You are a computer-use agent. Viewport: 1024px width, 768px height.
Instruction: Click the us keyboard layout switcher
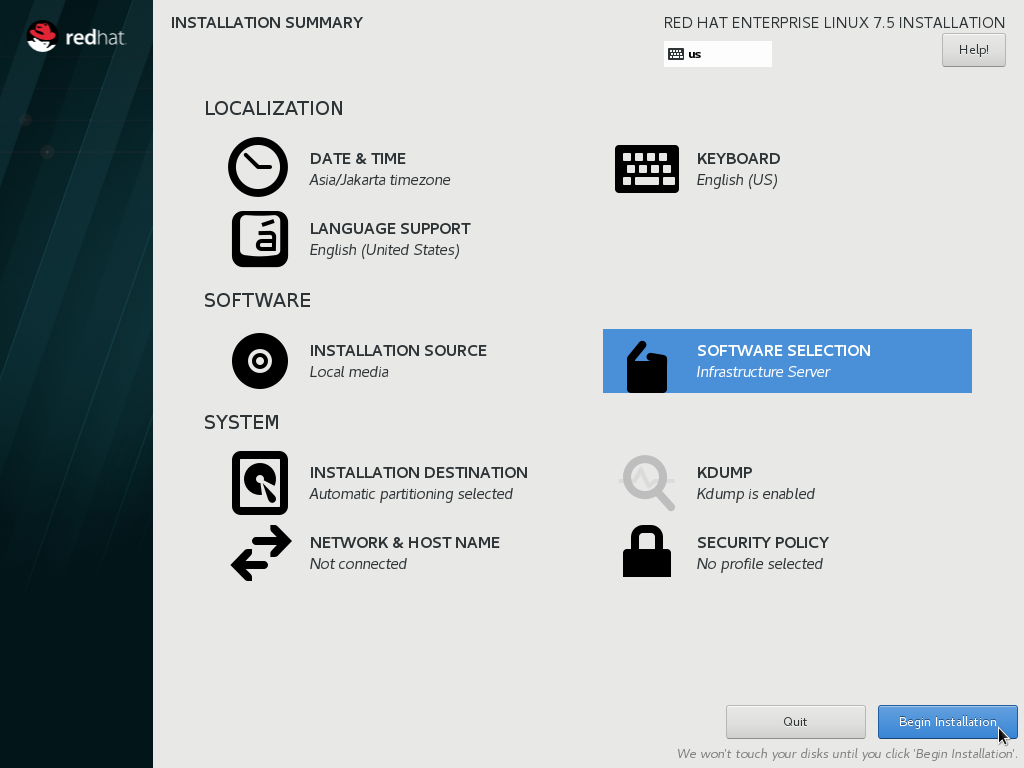pos(718,54)
